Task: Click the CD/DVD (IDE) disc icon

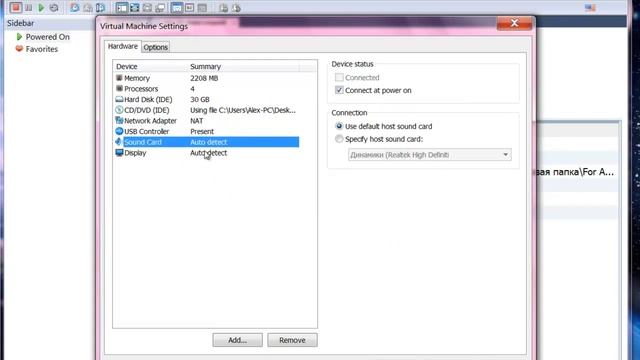Action: coord(119,110)
